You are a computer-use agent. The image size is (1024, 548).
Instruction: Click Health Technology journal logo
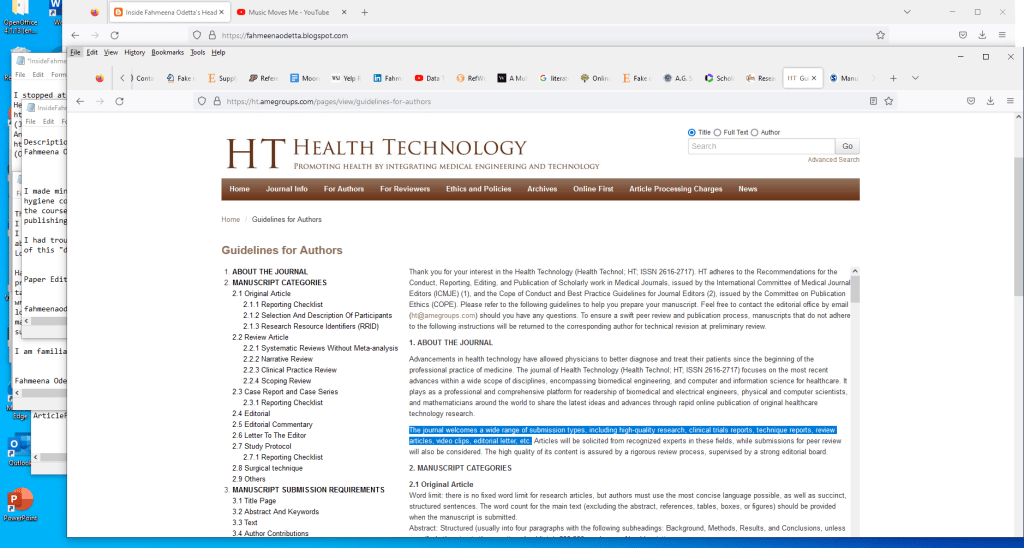coord(413,153)
